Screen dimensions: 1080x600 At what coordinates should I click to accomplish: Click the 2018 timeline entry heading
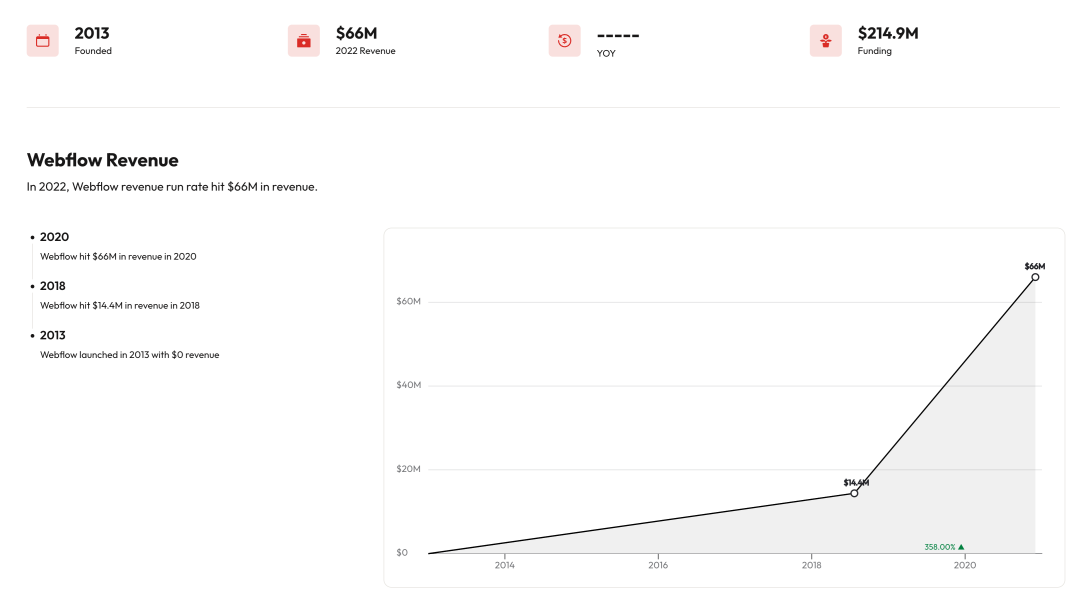point(53,286)
